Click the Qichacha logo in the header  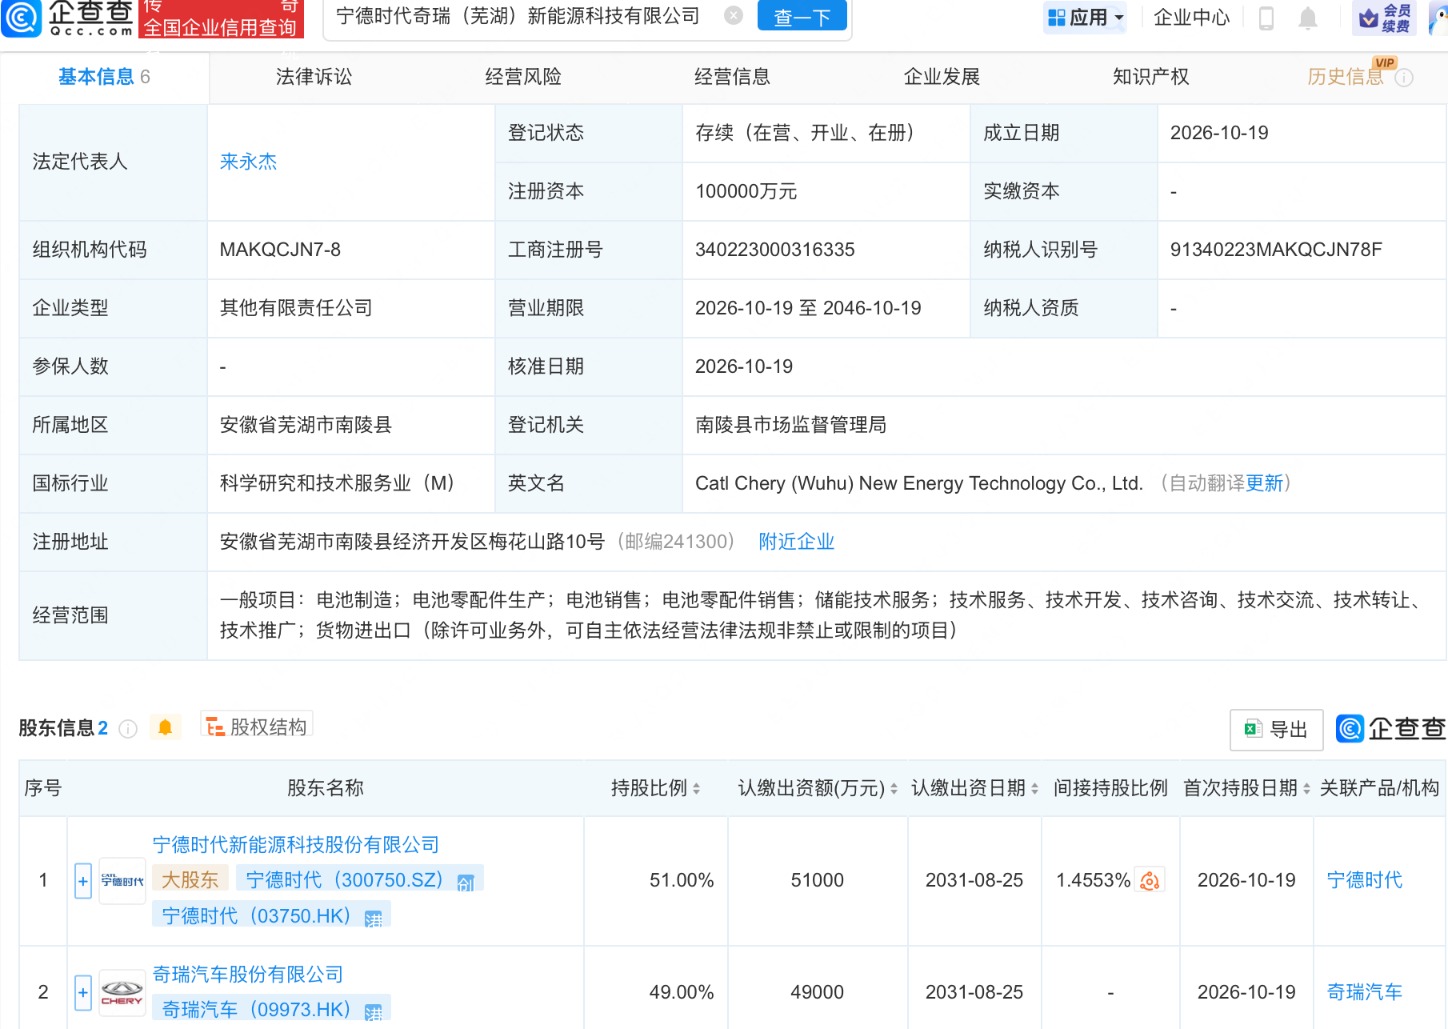68,18
